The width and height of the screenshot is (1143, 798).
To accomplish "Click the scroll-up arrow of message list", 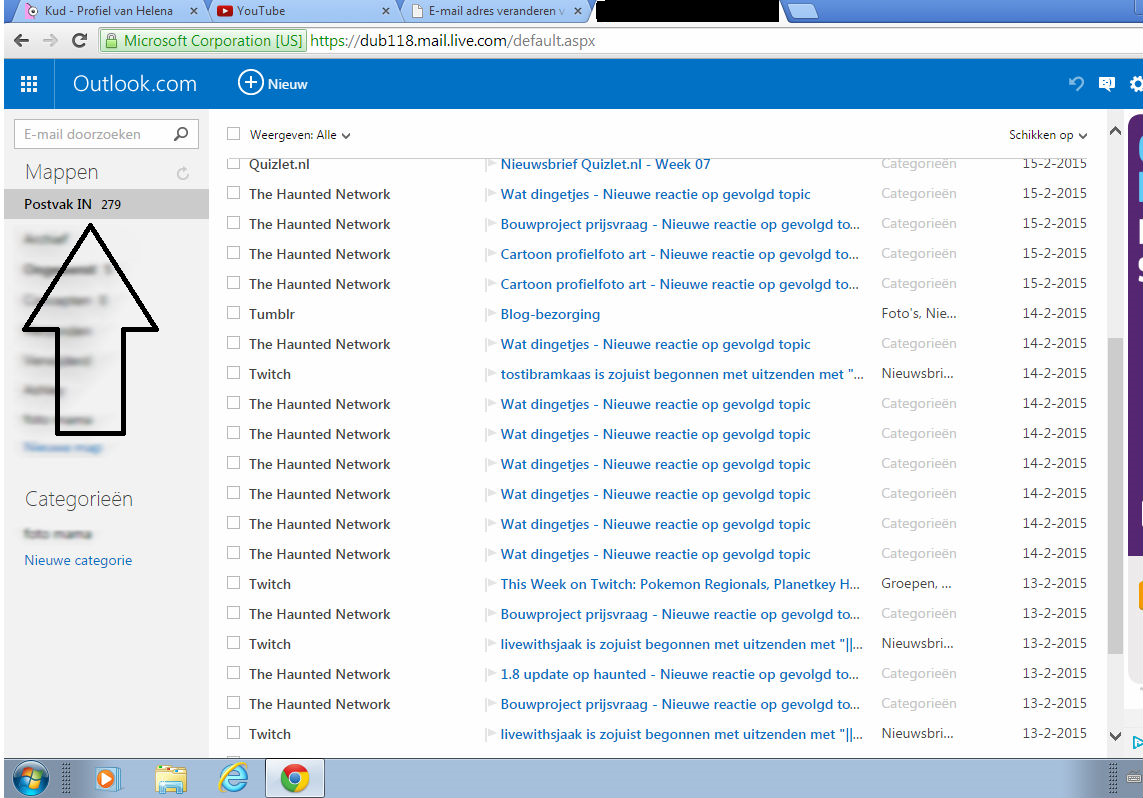I will 1115,131.
